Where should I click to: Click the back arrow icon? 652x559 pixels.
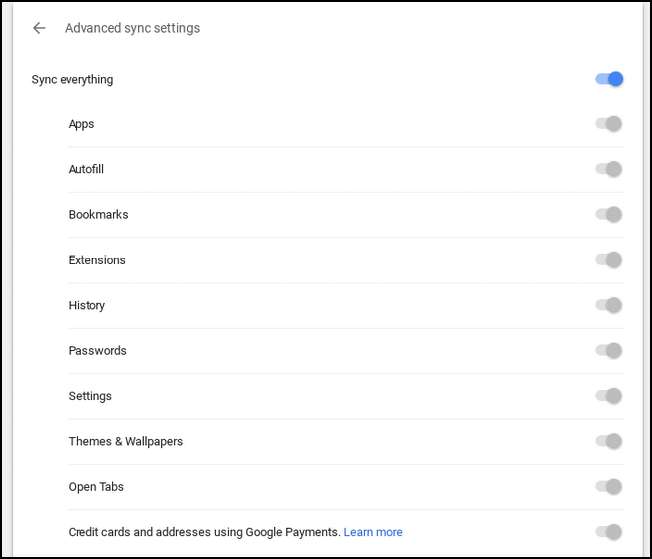tap(39, 28)
